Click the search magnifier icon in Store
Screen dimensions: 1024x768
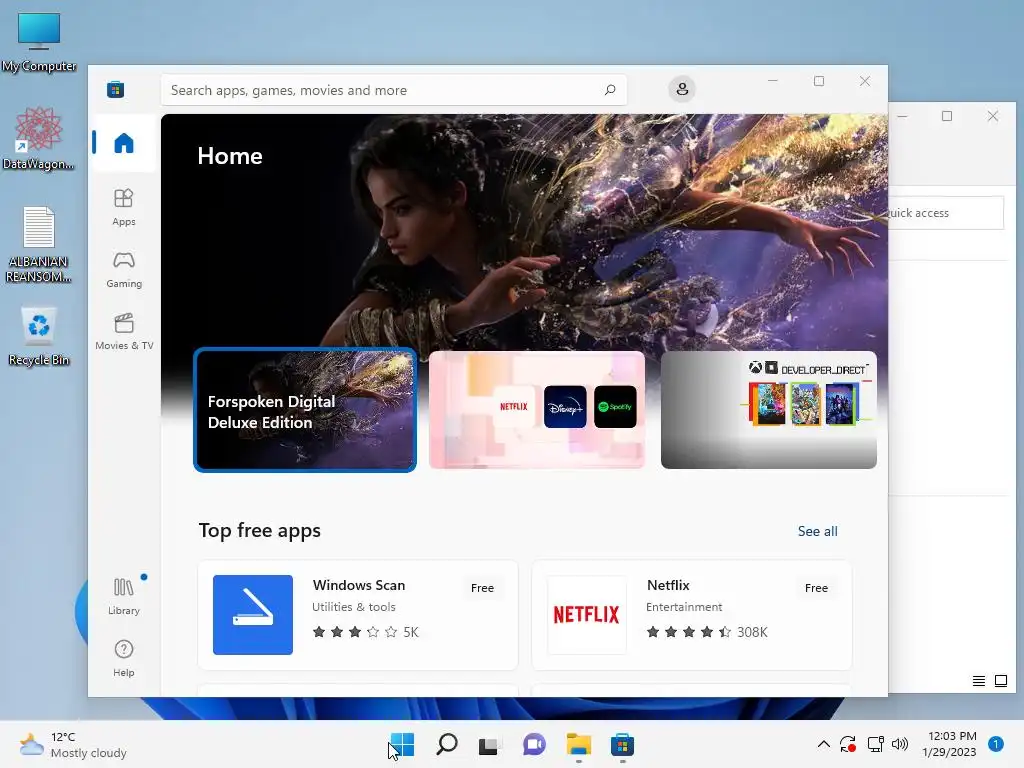coord(610,89)
